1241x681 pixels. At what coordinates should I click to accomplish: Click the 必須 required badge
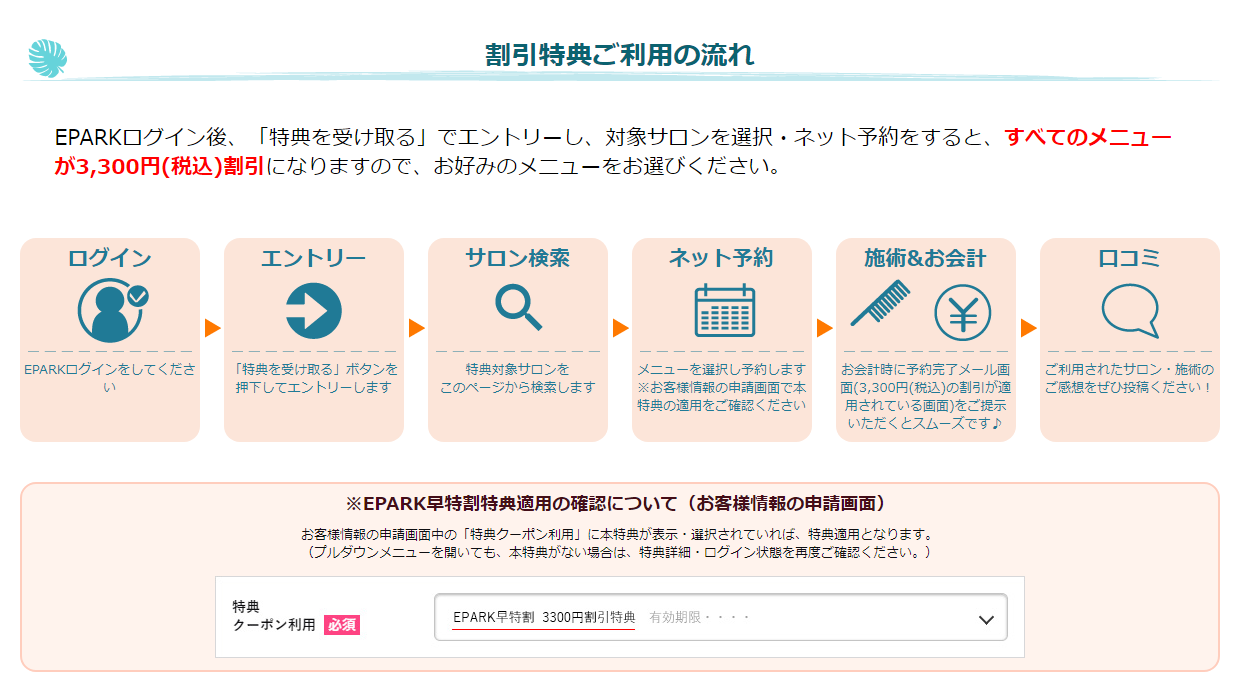(x=341, y=625)
